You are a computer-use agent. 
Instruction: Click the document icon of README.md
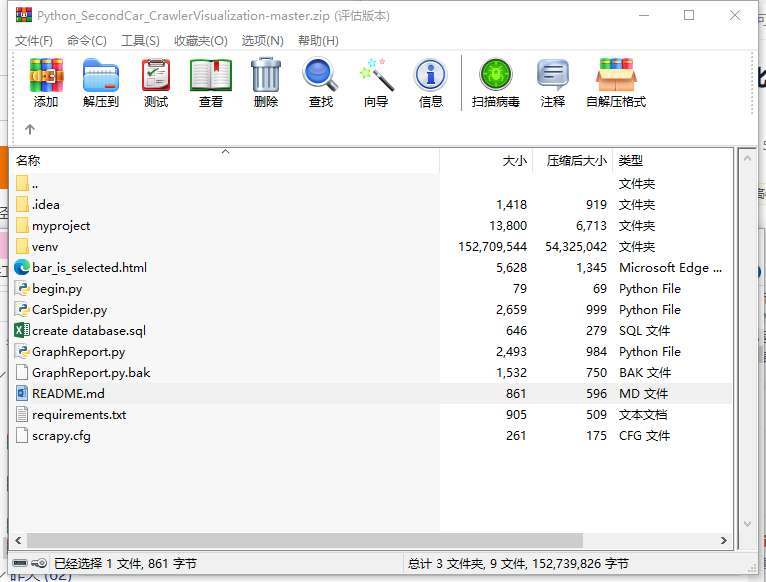[x=22, y=393]
